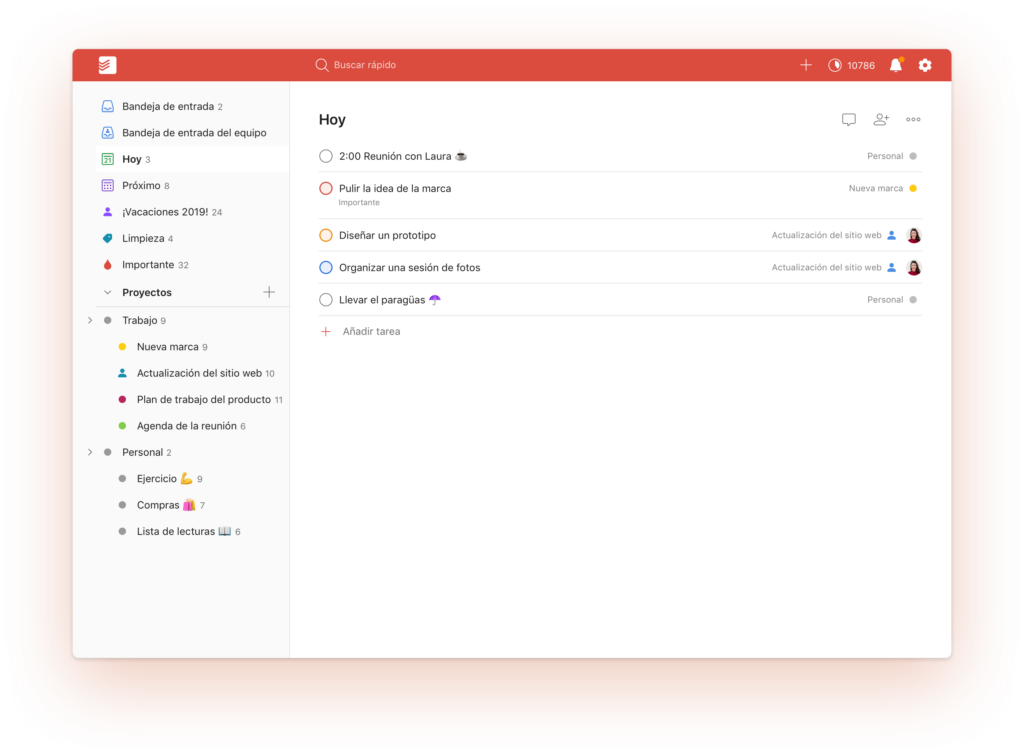Screen dimensions: 1024x754
Task: Click the ¡Vacaciones 2019! person icon
Action: coord(108,212)
